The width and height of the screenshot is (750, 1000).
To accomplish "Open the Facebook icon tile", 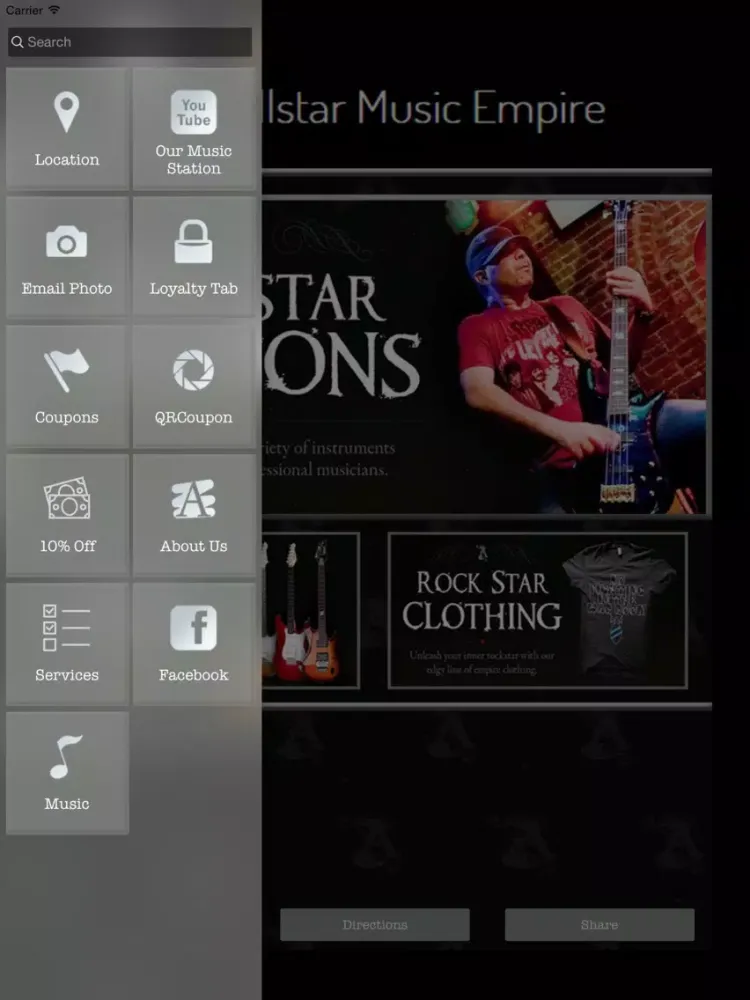I will 194,644.
